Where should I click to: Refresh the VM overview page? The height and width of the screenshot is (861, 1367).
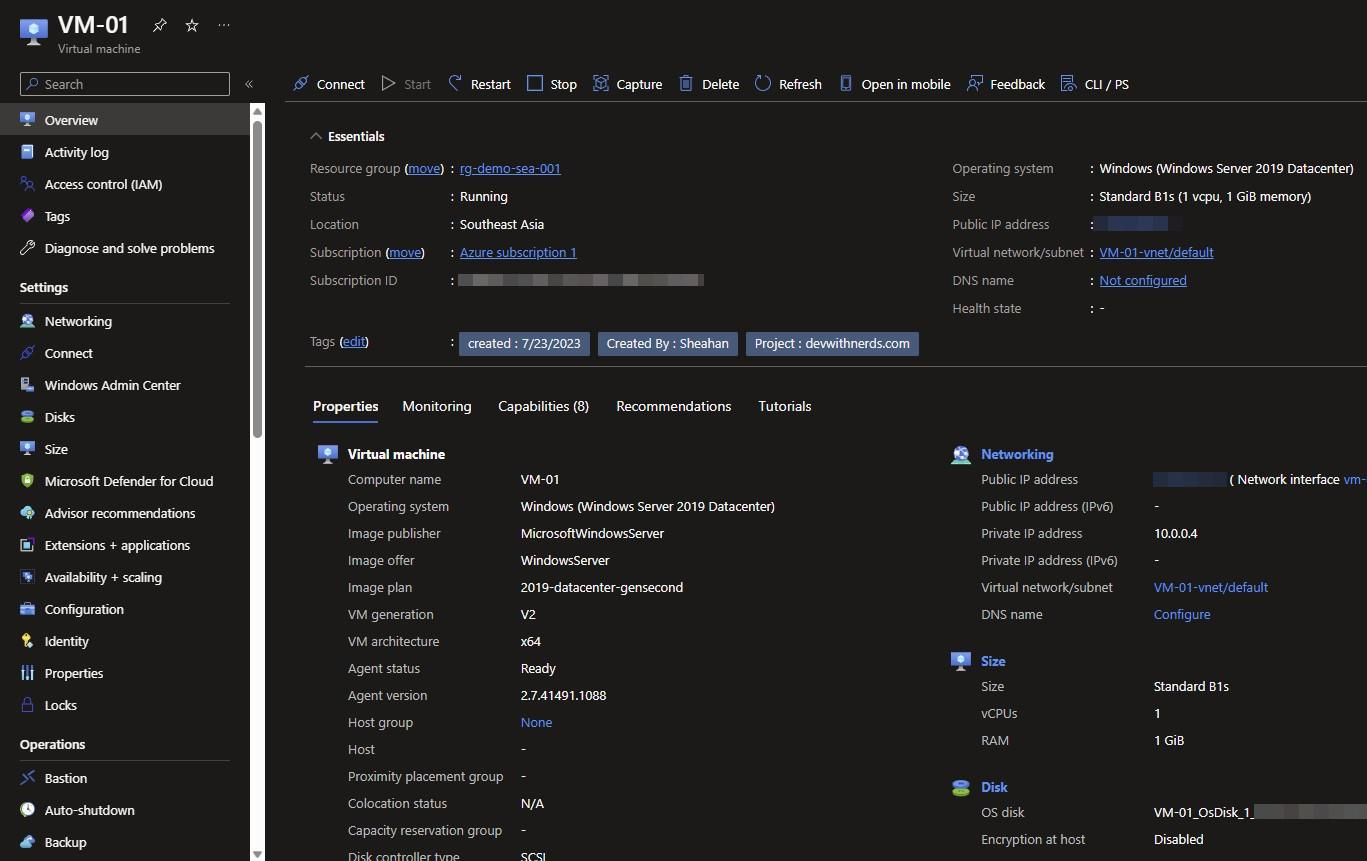coord(788,84)
